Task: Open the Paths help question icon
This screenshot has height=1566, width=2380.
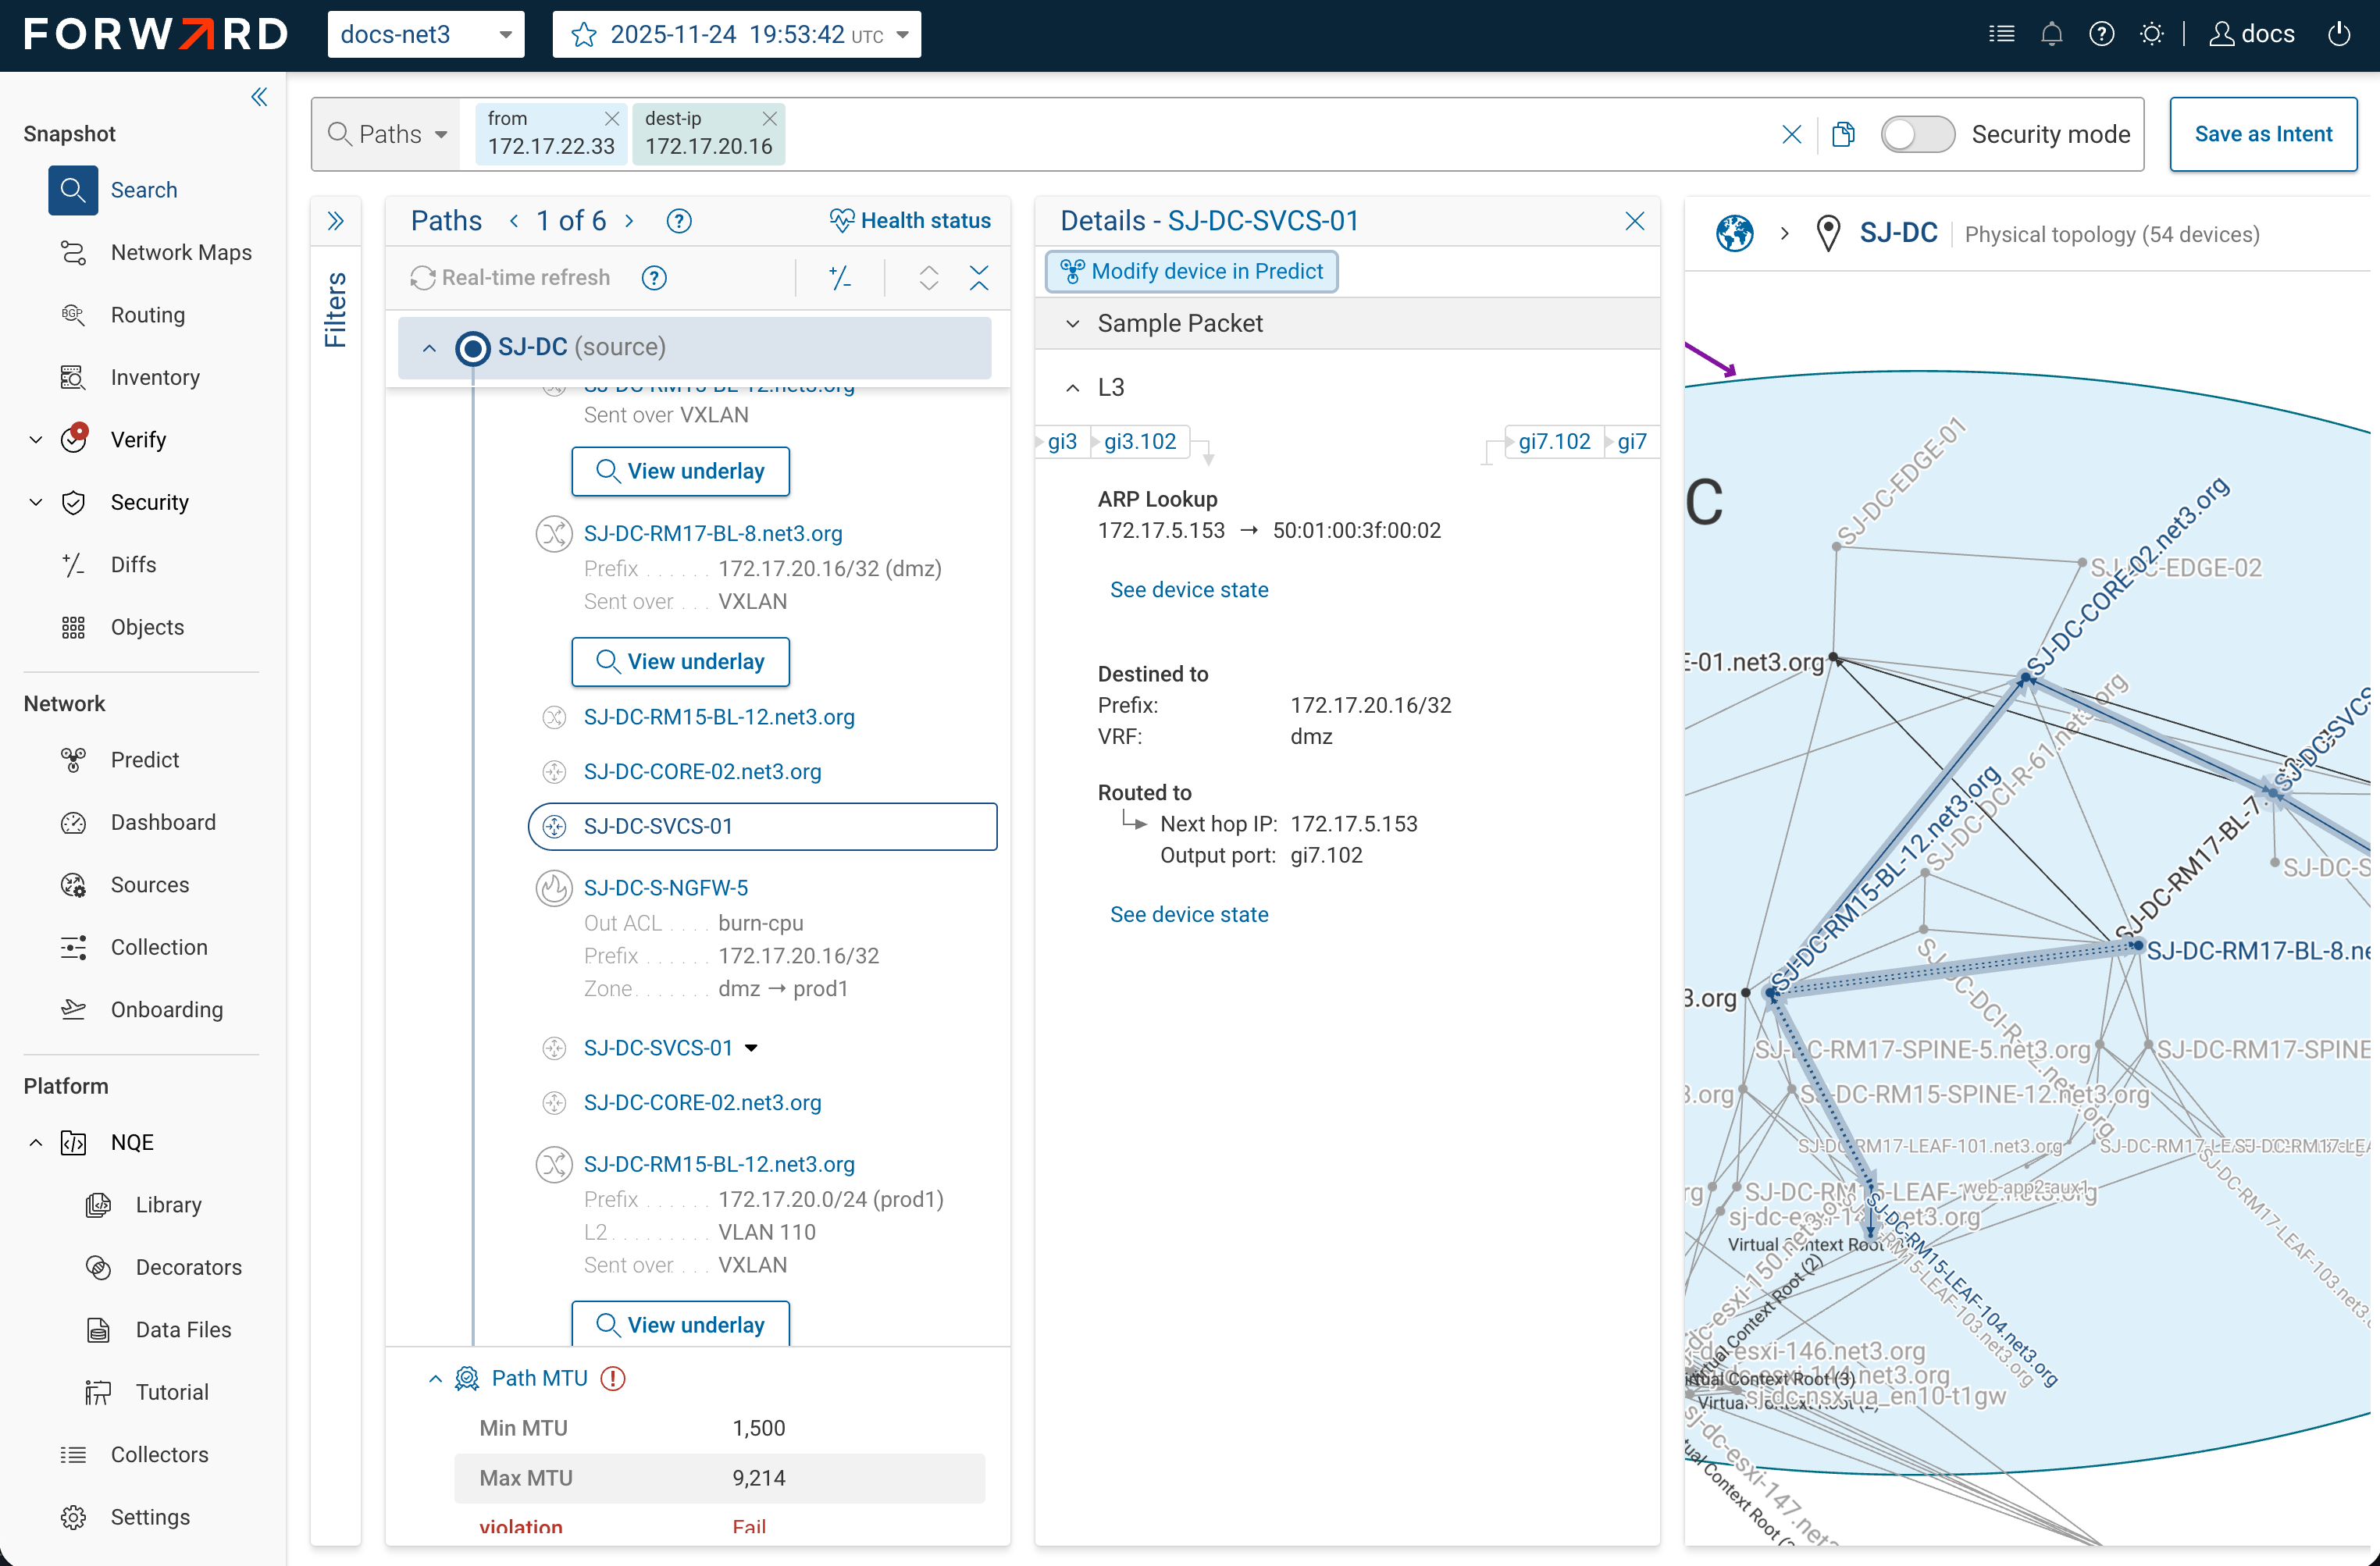Action: (x=679, y=221)
